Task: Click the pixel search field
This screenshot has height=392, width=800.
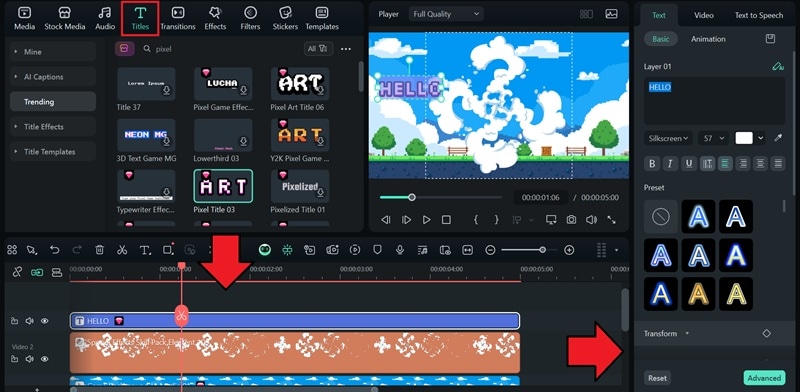Action: point(219,49)
